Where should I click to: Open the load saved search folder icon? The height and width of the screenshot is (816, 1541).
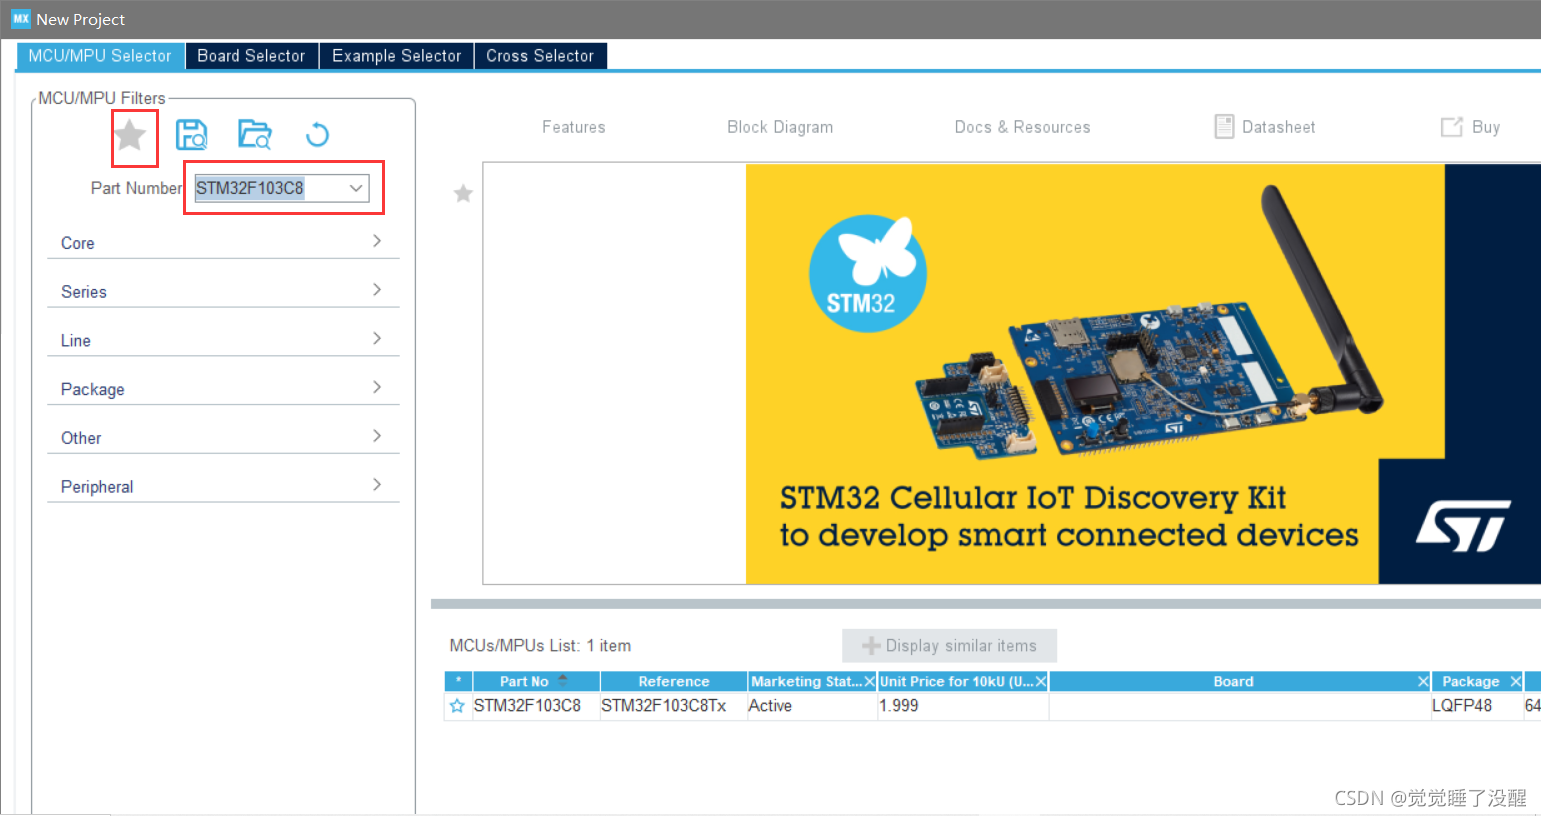click(x=255, y=134)
